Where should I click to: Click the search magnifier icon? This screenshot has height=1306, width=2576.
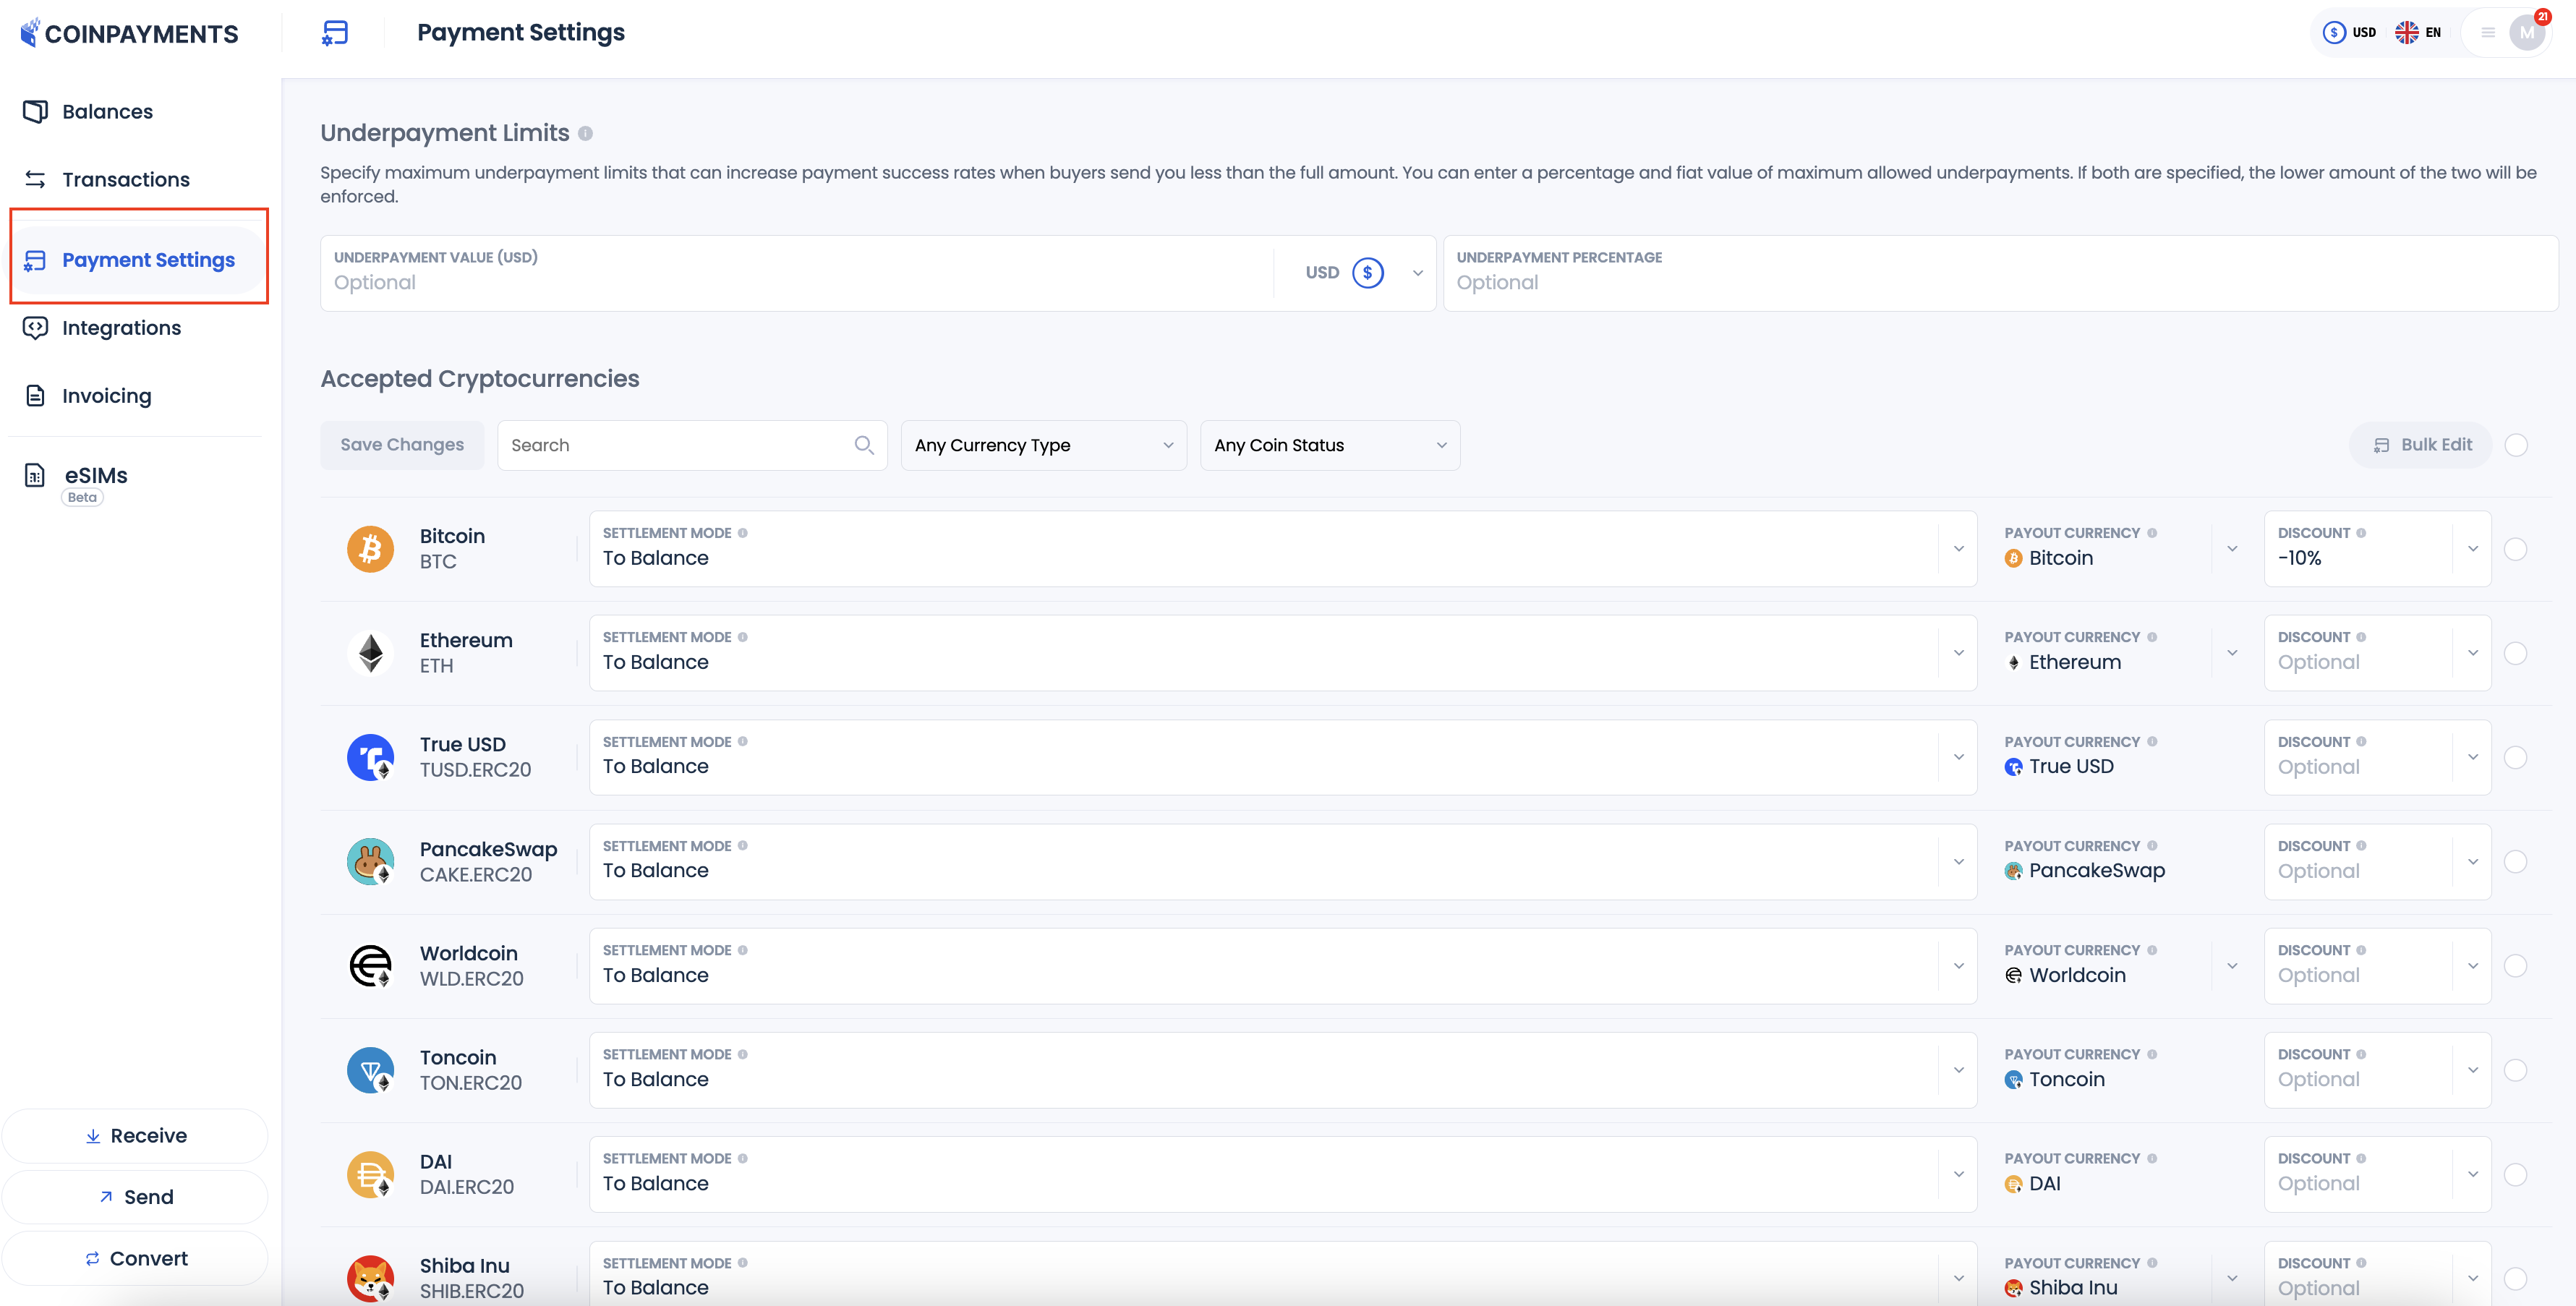(x=864, y=445)
